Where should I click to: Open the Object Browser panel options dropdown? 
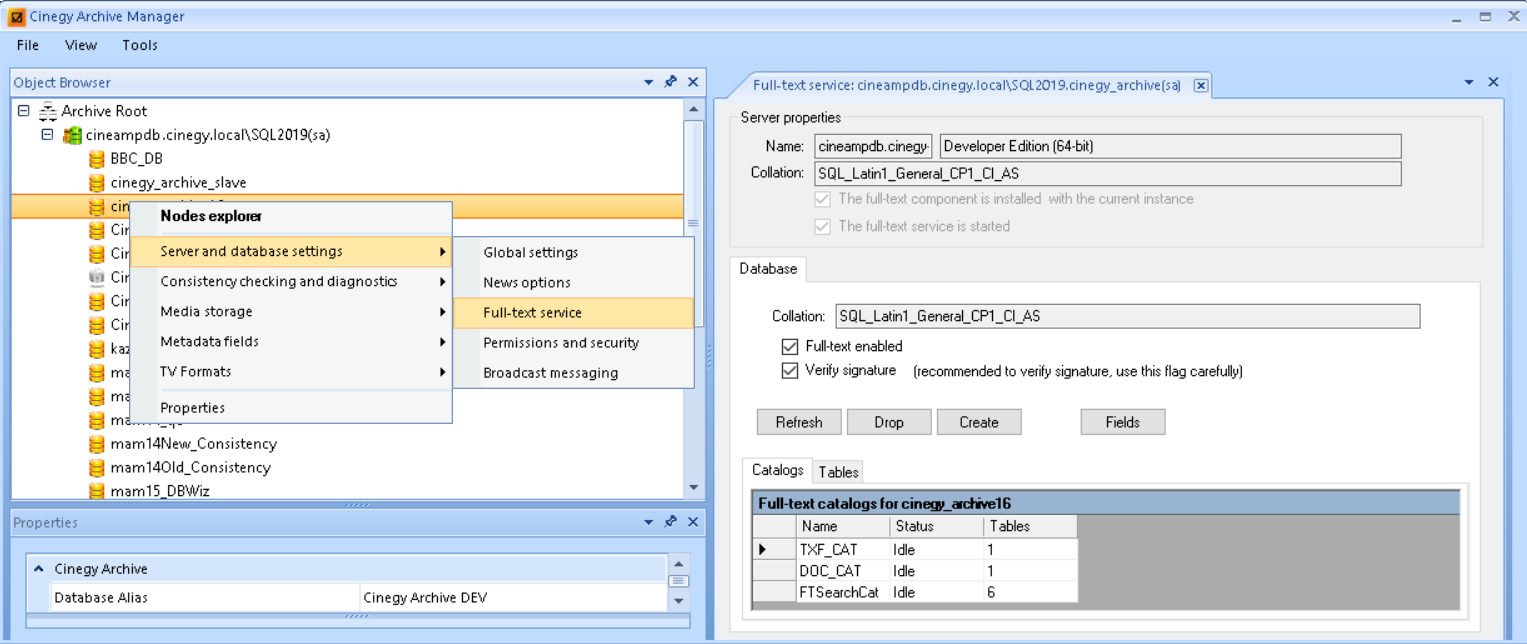[x=649, y=82]
